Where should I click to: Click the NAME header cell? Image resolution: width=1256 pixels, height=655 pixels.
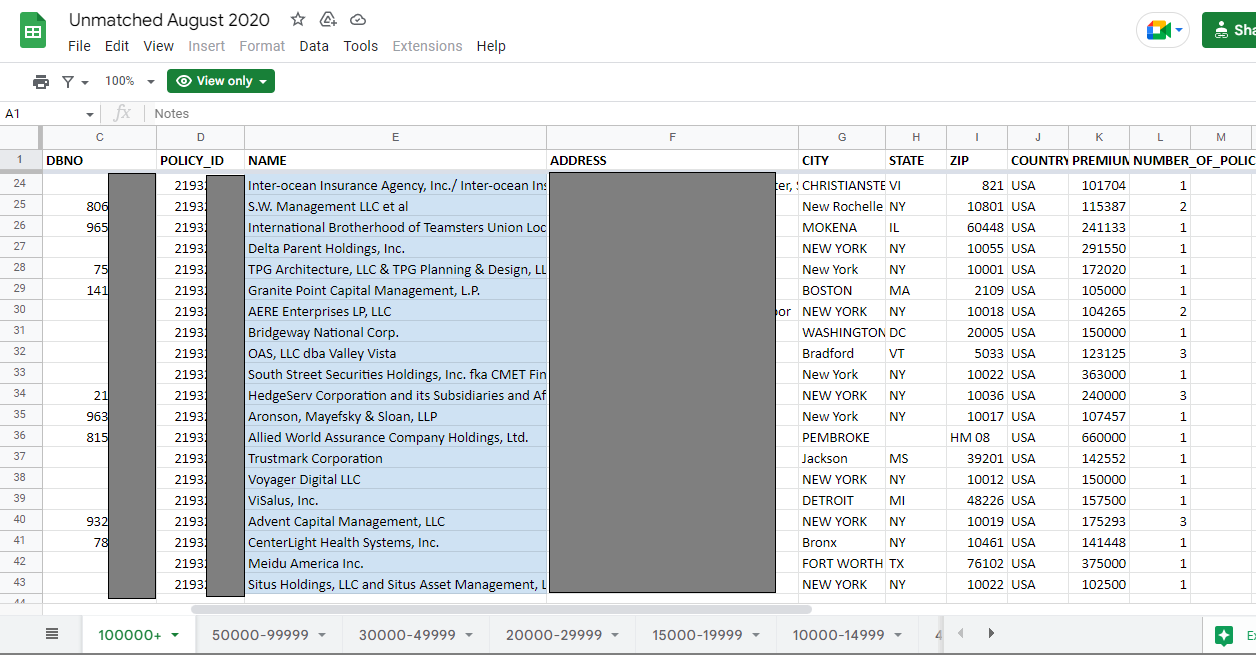[395, 160]
